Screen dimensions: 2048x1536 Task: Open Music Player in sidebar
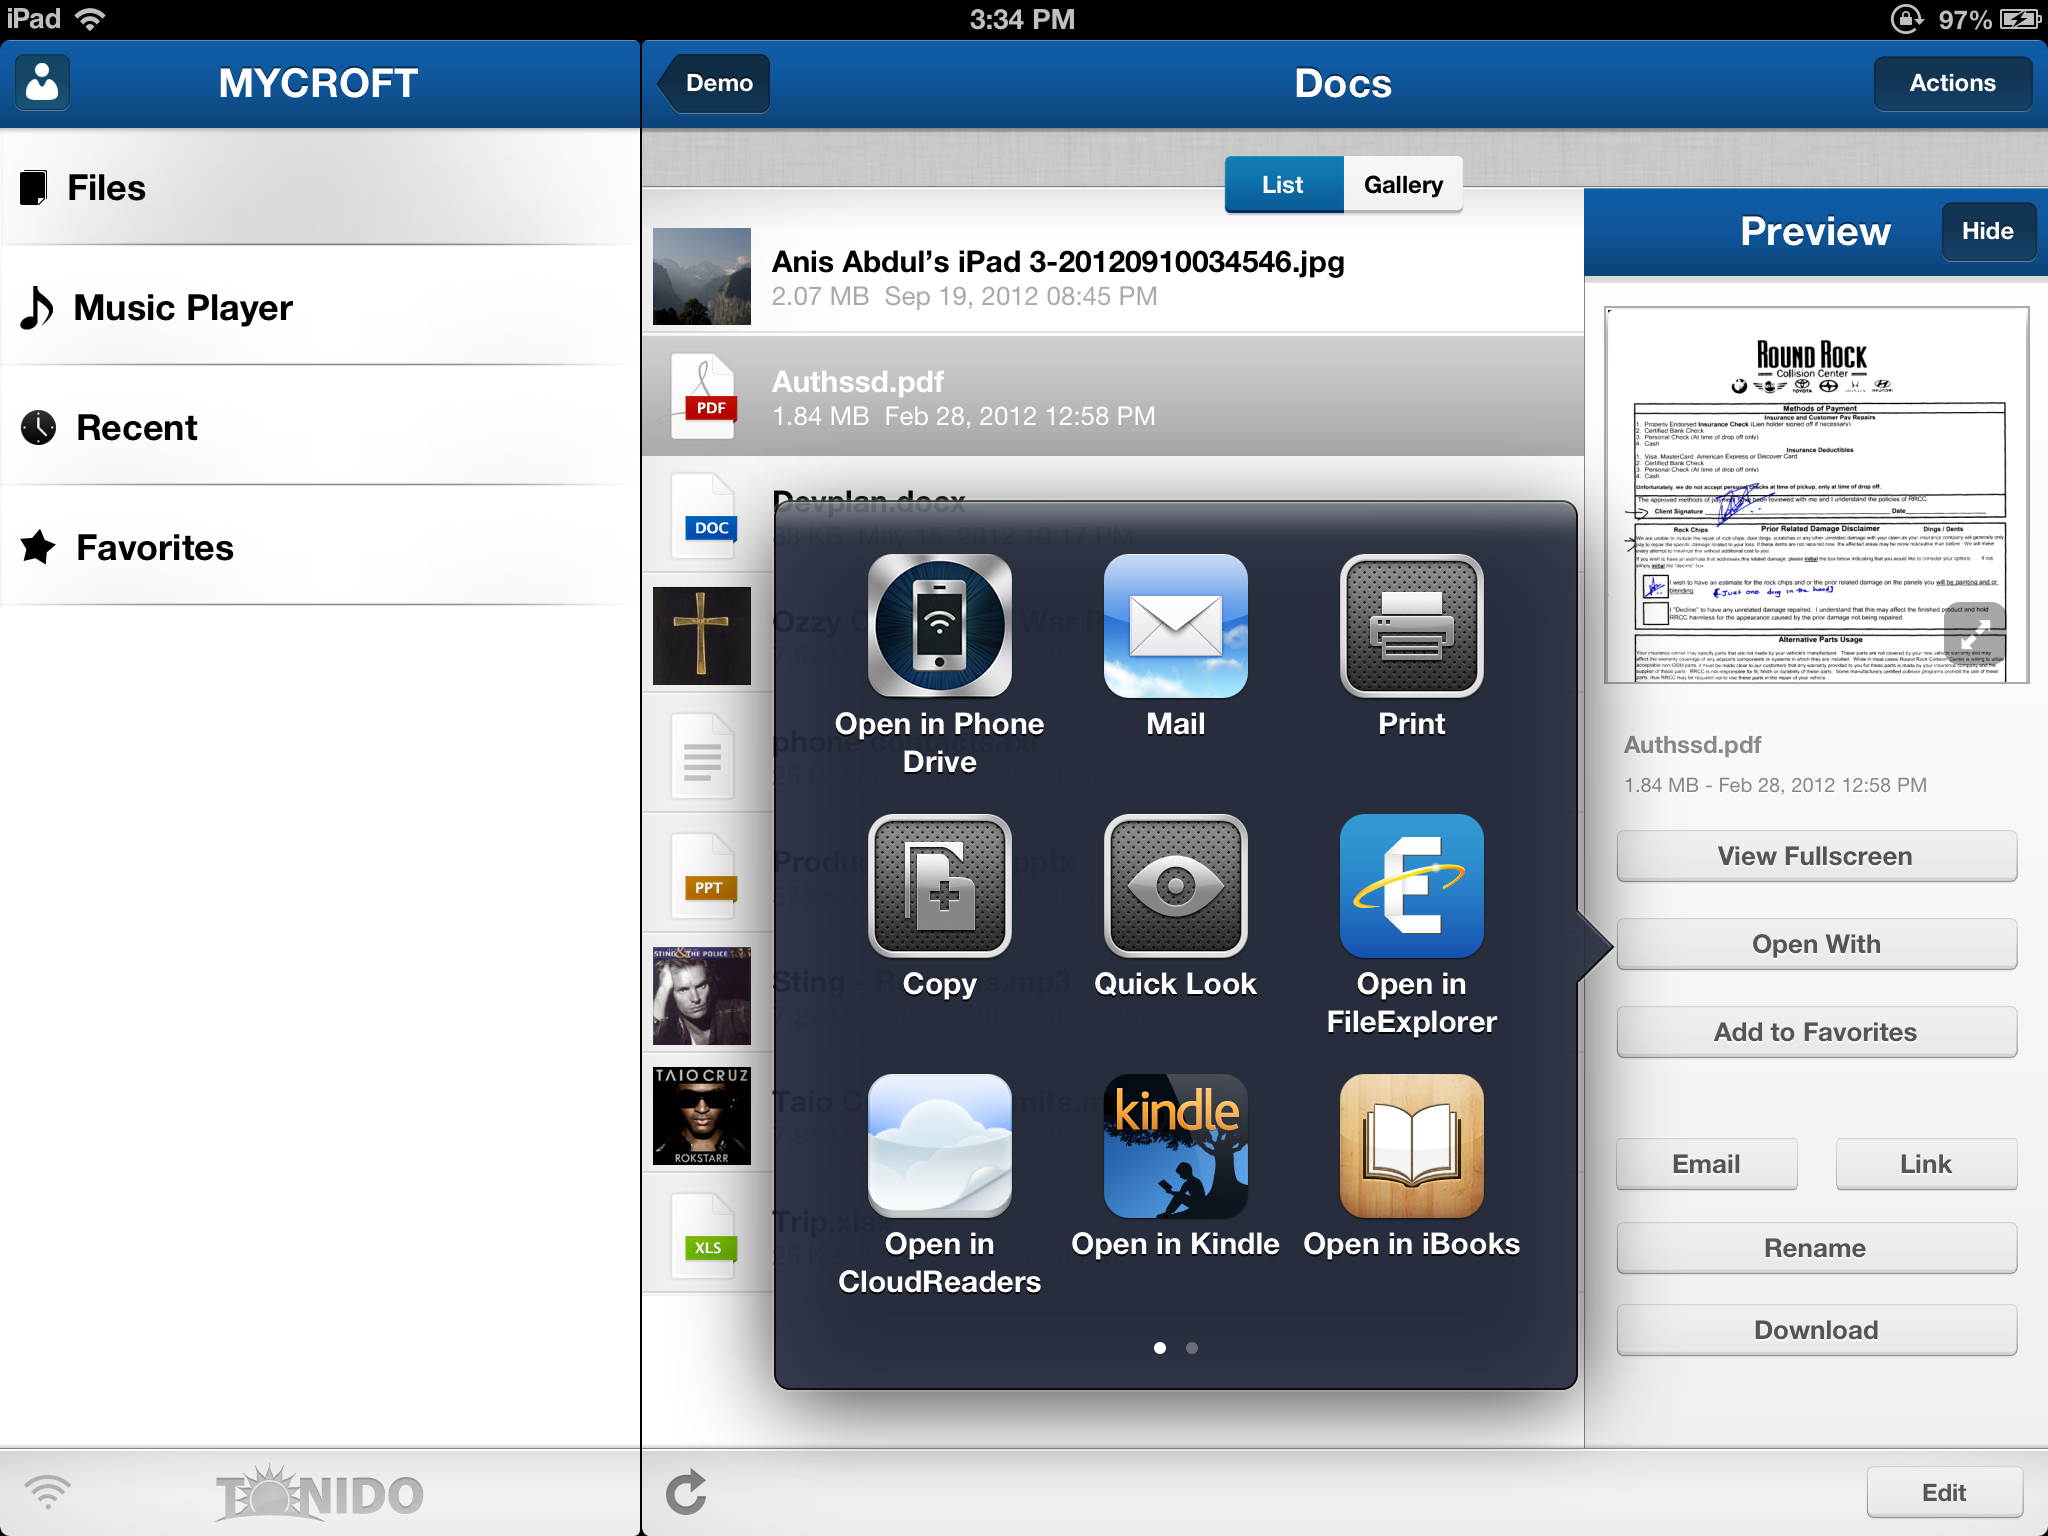click(x=320, y=307)
